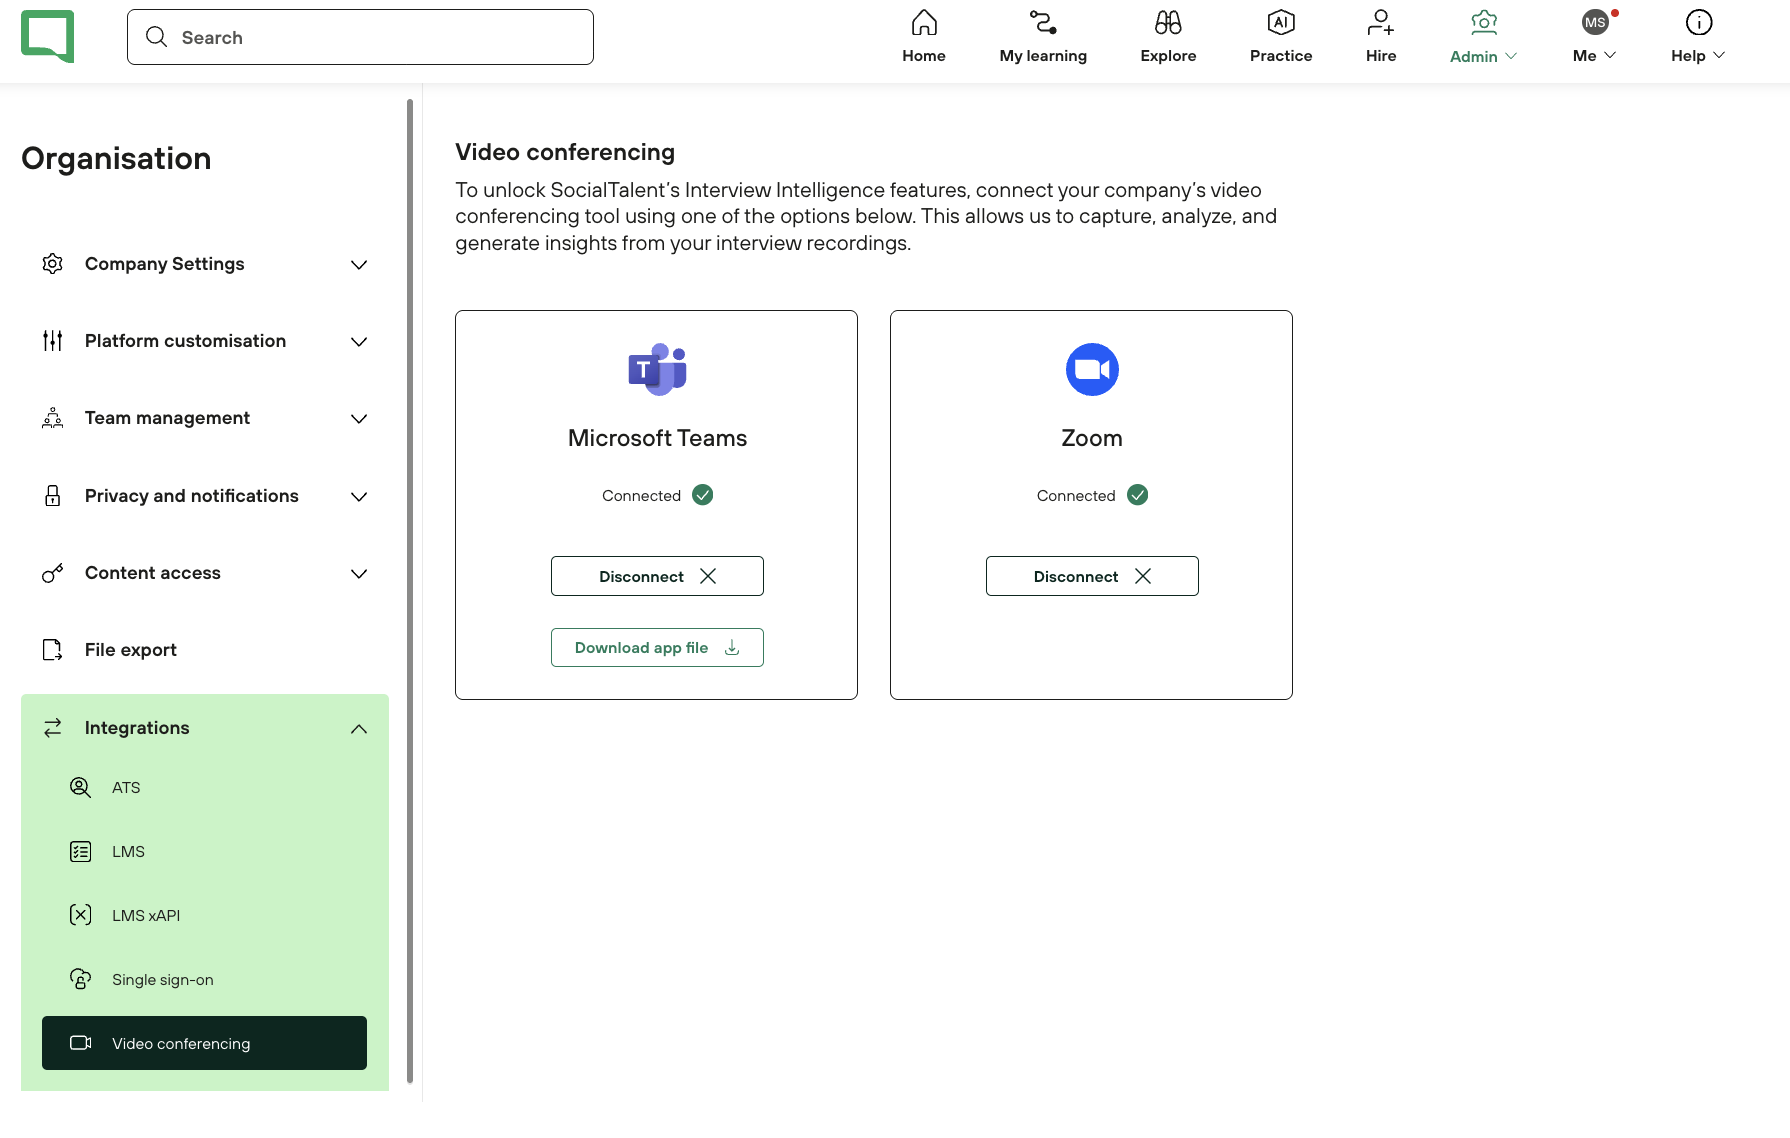Click the Hire person-plus icon
Screen dimensions: 1790x1138
point(1380,22)
